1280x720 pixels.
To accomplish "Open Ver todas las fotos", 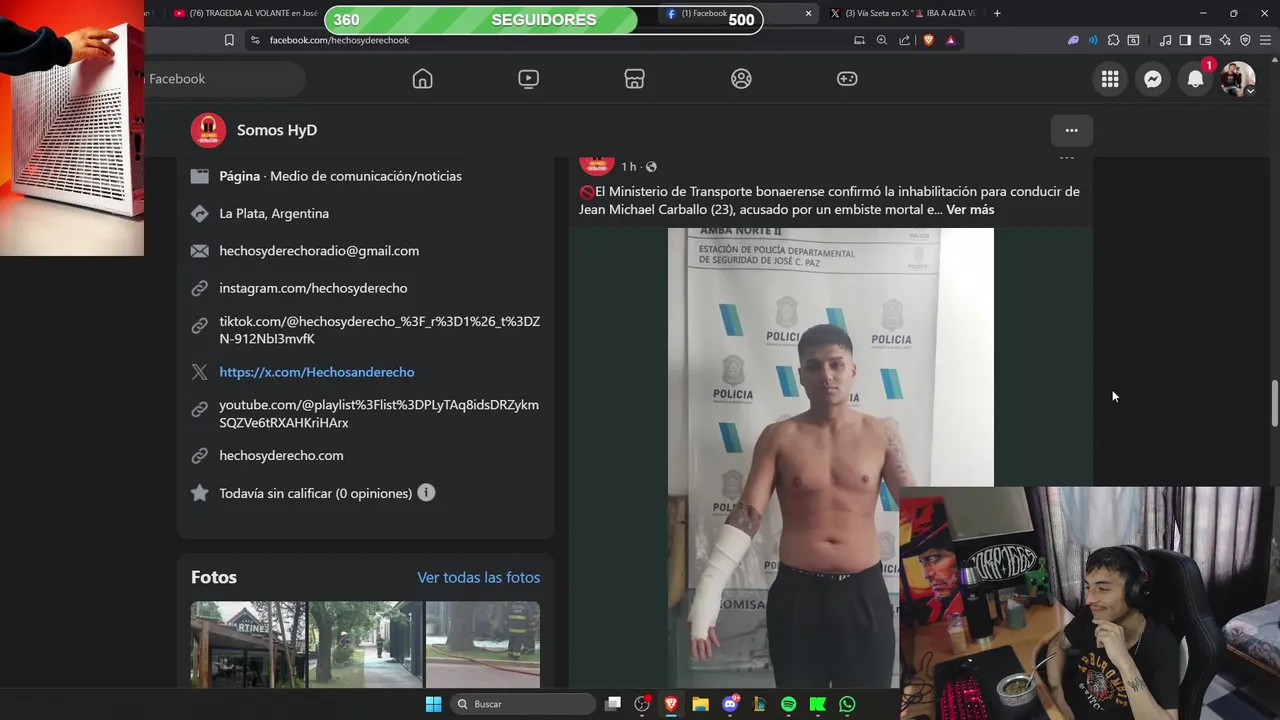I will (x=478, y=577).
